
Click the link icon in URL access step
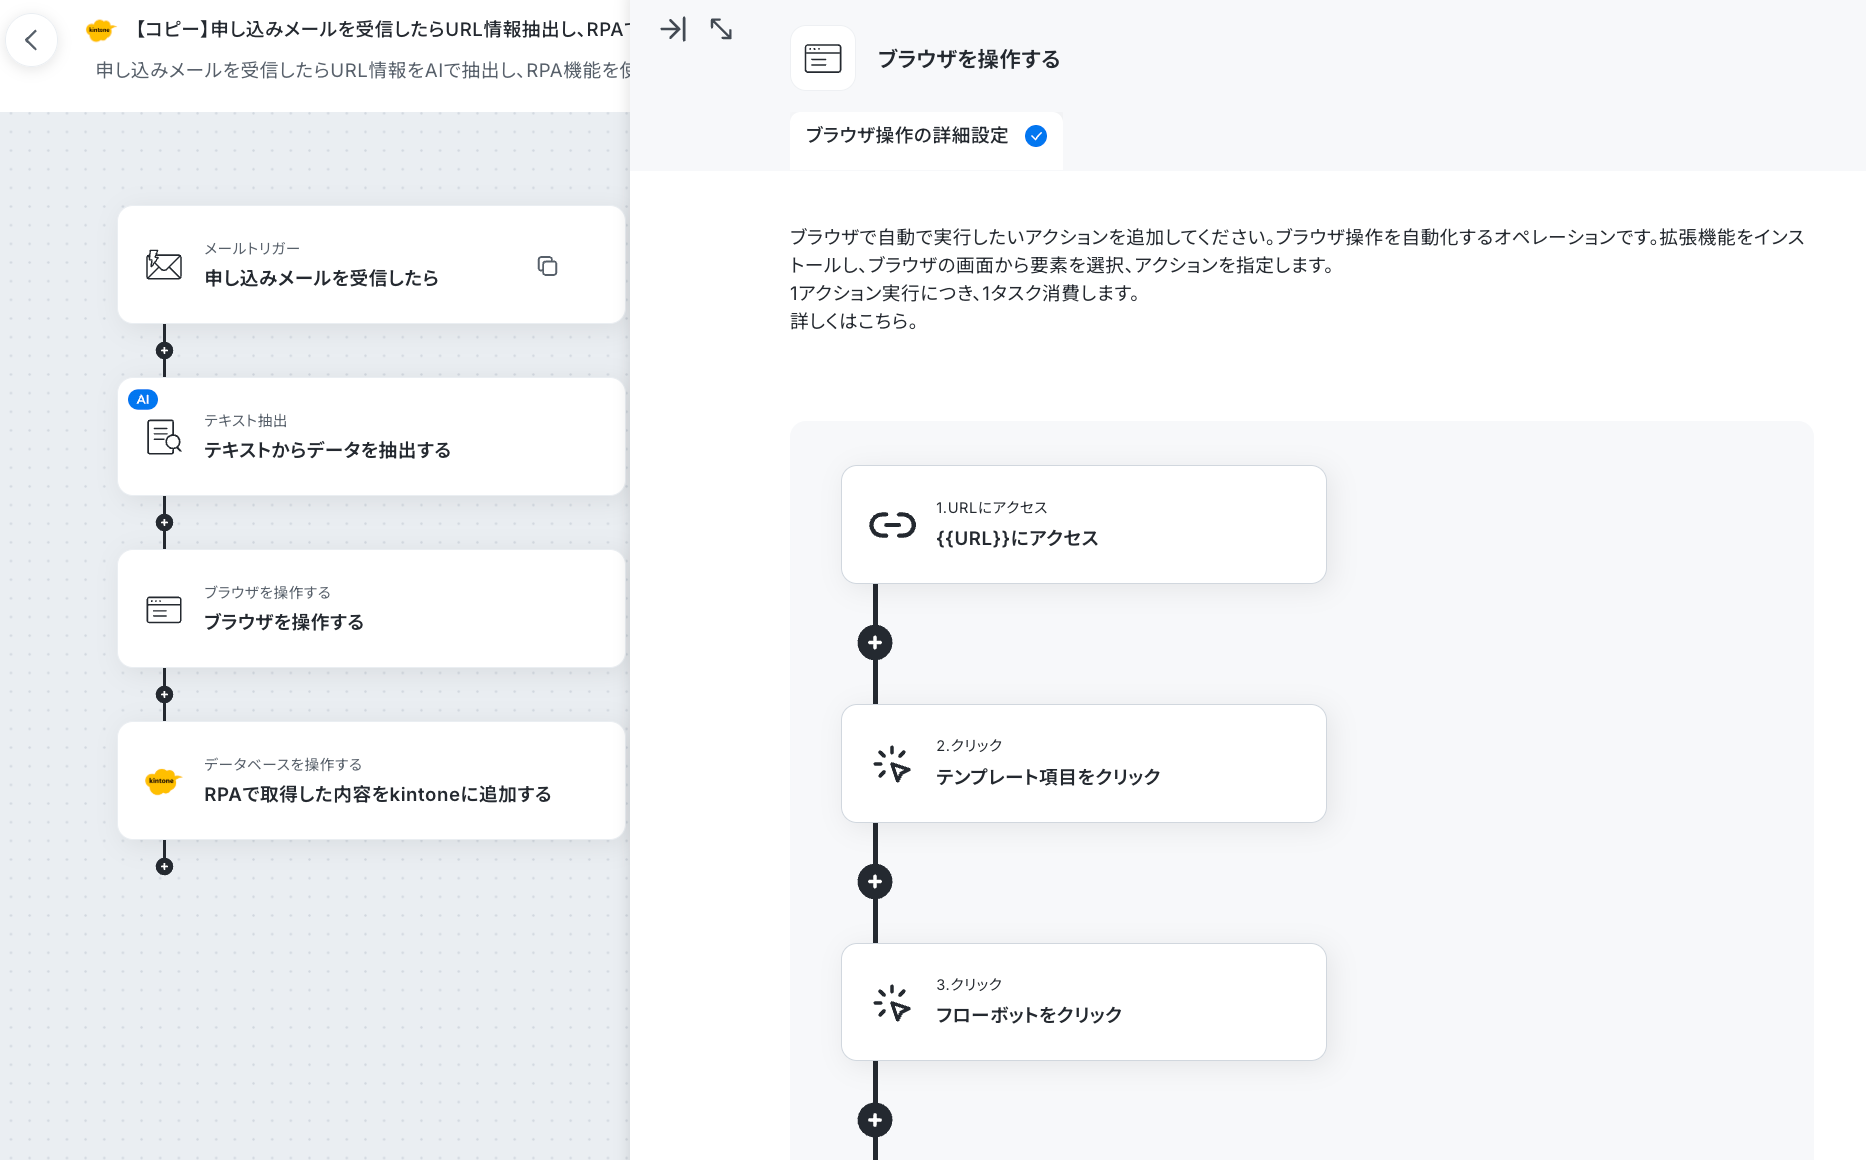[x=892, y=525]
